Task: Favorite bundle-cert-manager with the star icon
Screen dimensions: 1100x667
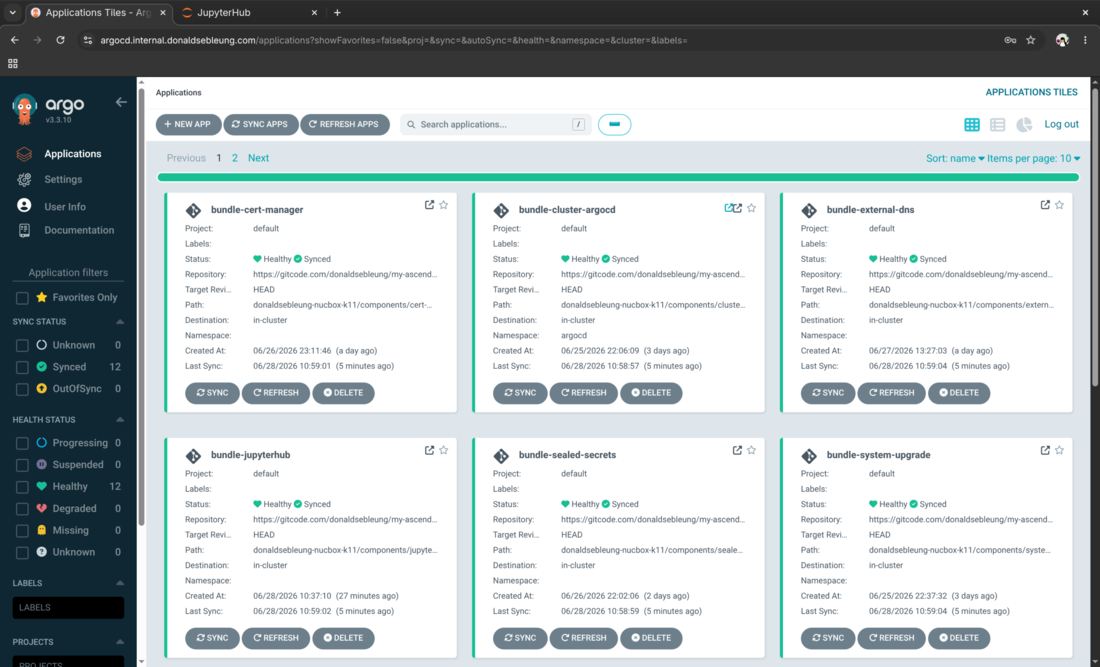Action: [x=443, y=205]
